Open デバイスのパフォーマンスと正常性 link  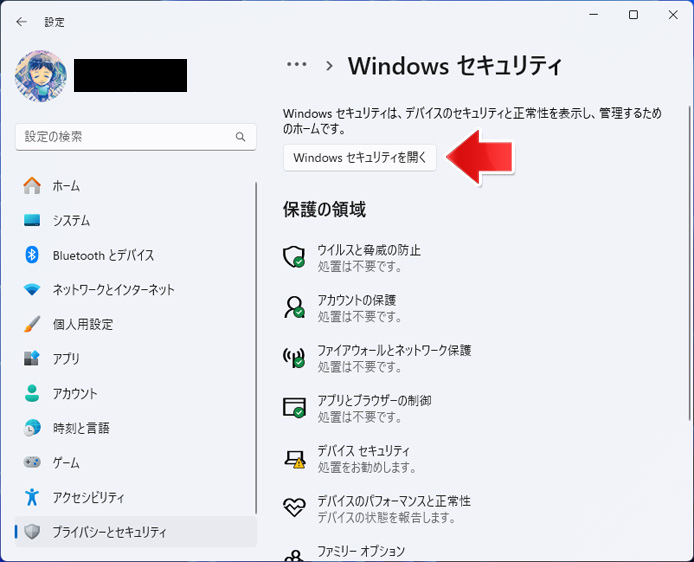click(394, 500)
